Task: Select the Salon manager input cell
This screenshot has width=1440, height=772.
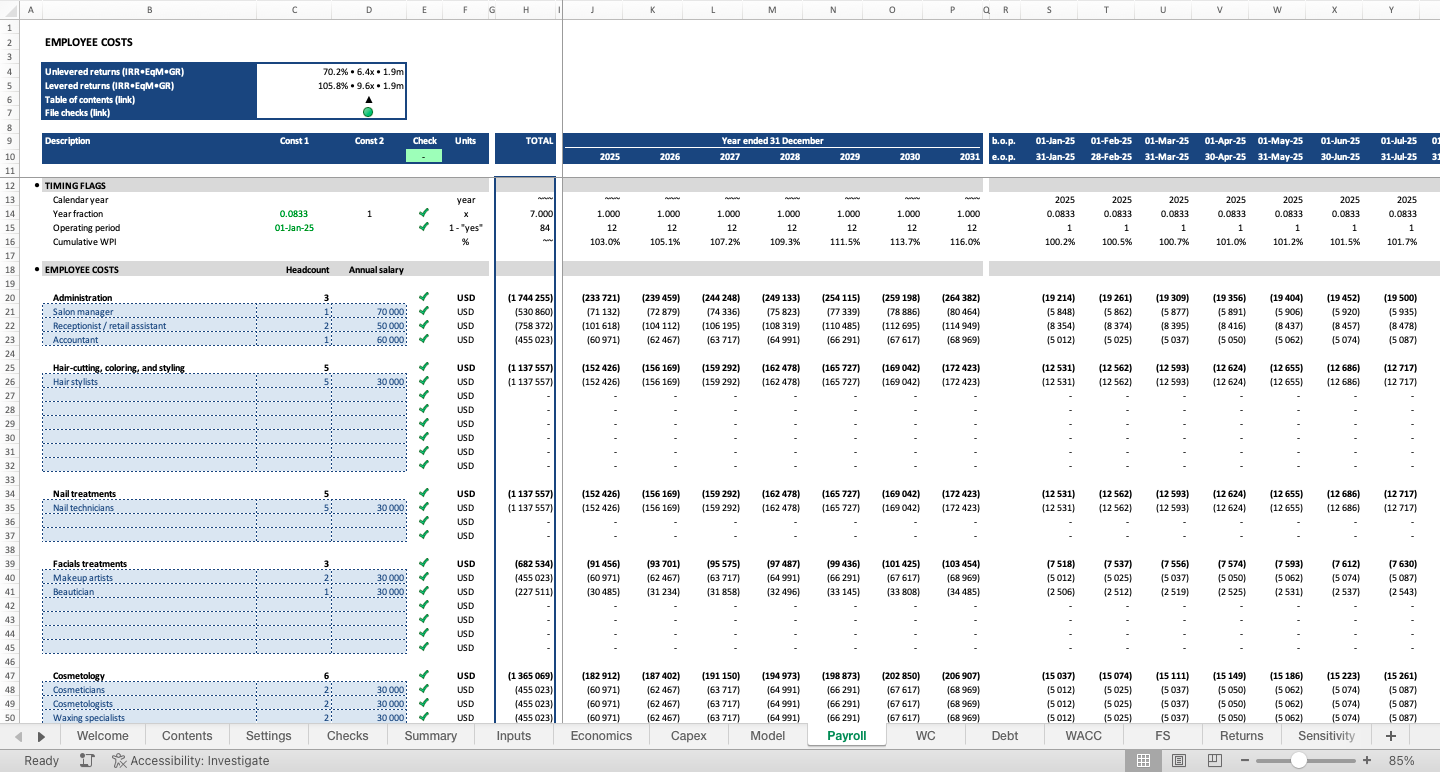Action: (149, 311)
